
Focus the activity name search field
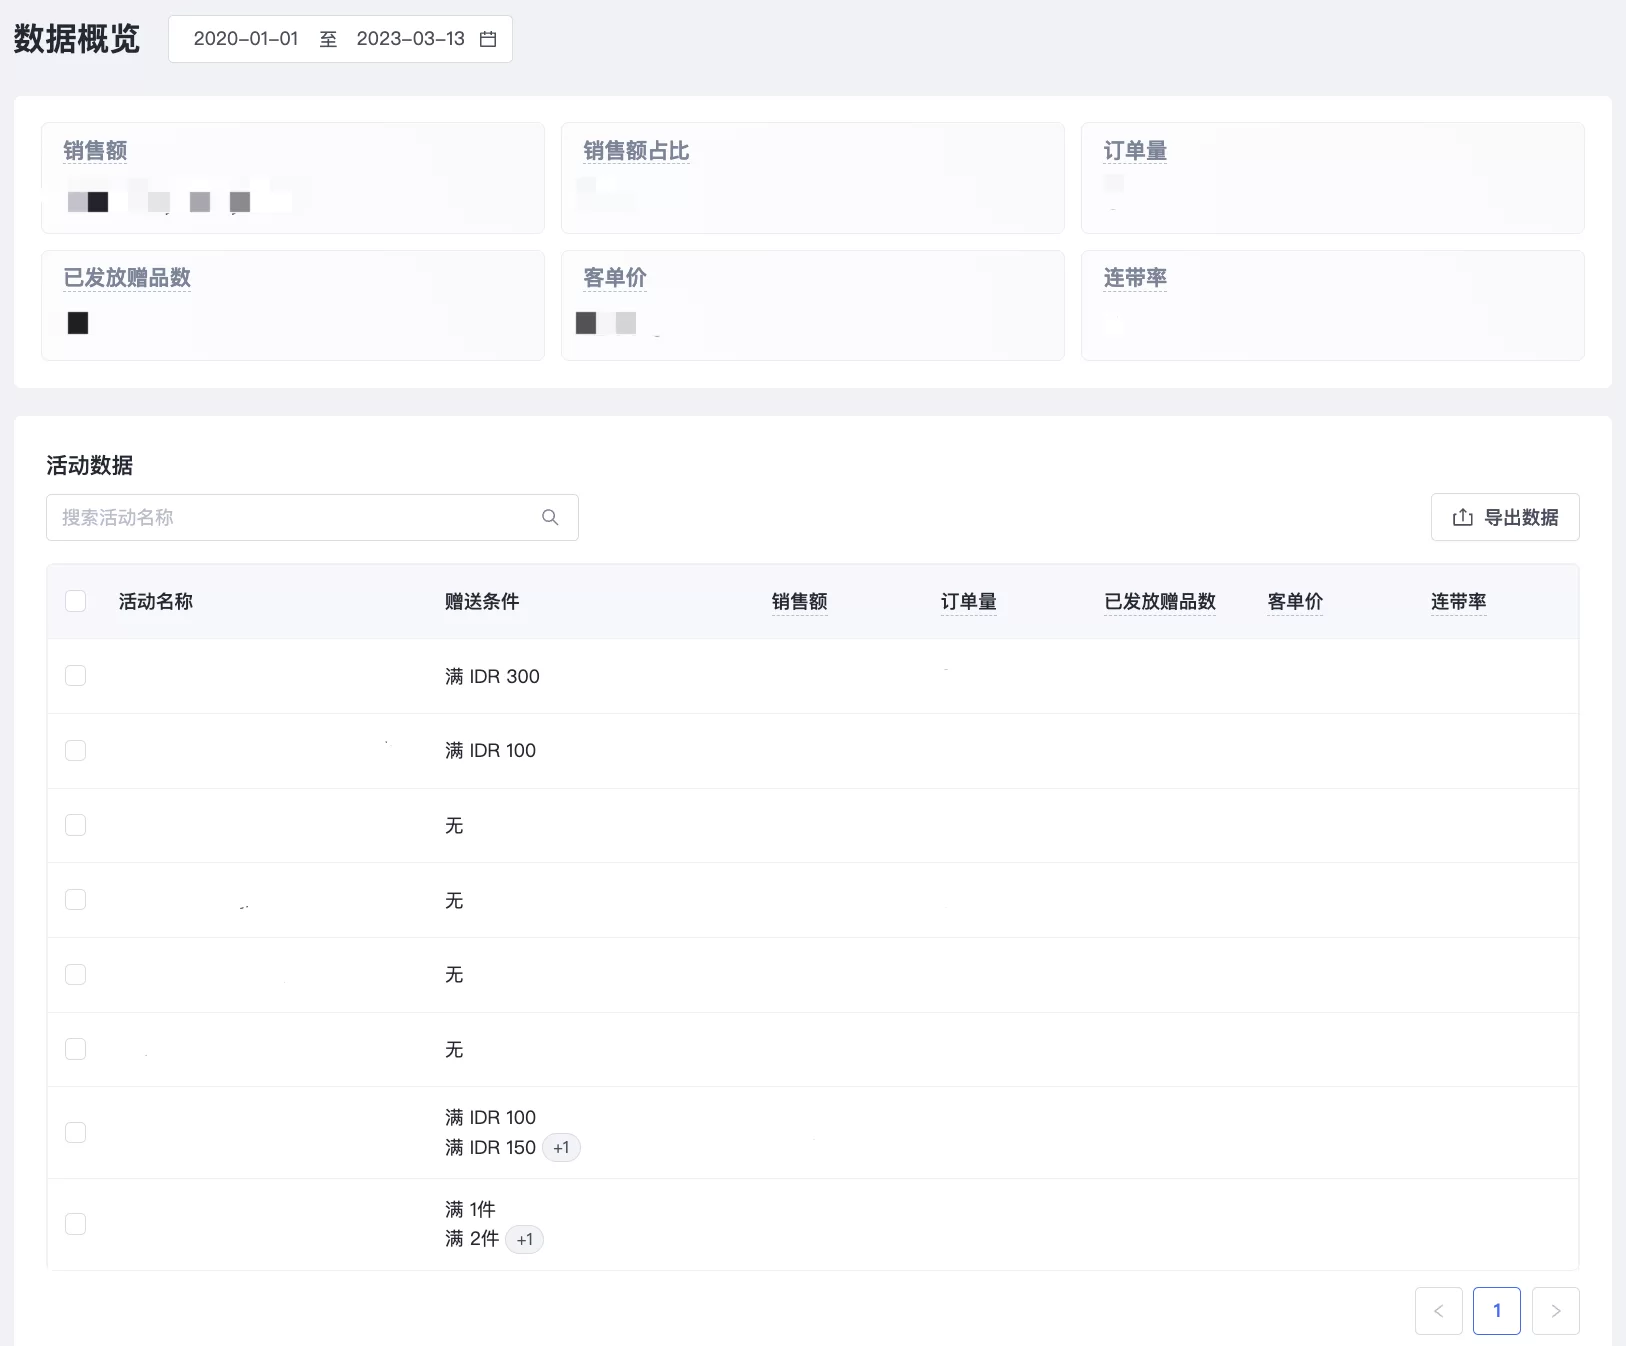(312, 517)
